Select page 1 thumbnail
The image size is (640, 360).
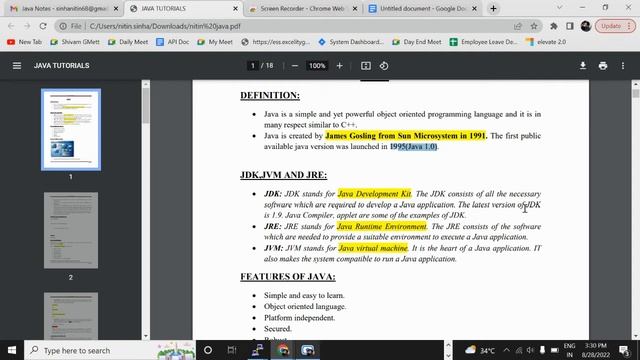pos(71,129)
